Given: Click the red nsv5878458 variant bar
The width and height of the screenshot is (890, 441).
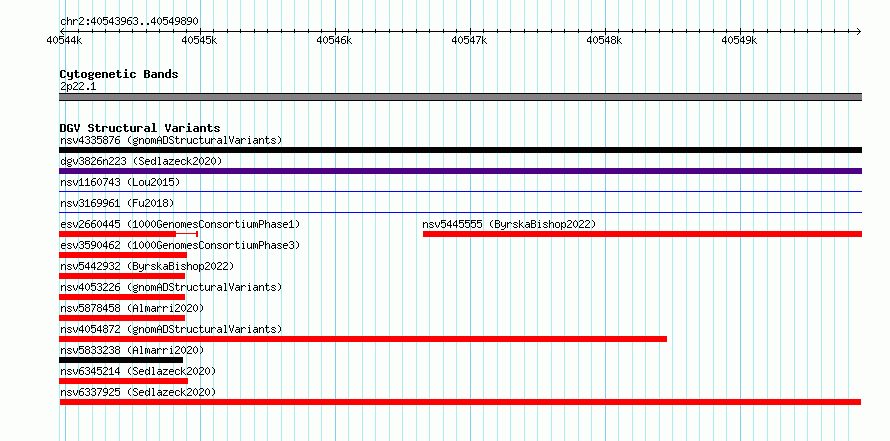Looking at the screenshot, I should [122, 318].
